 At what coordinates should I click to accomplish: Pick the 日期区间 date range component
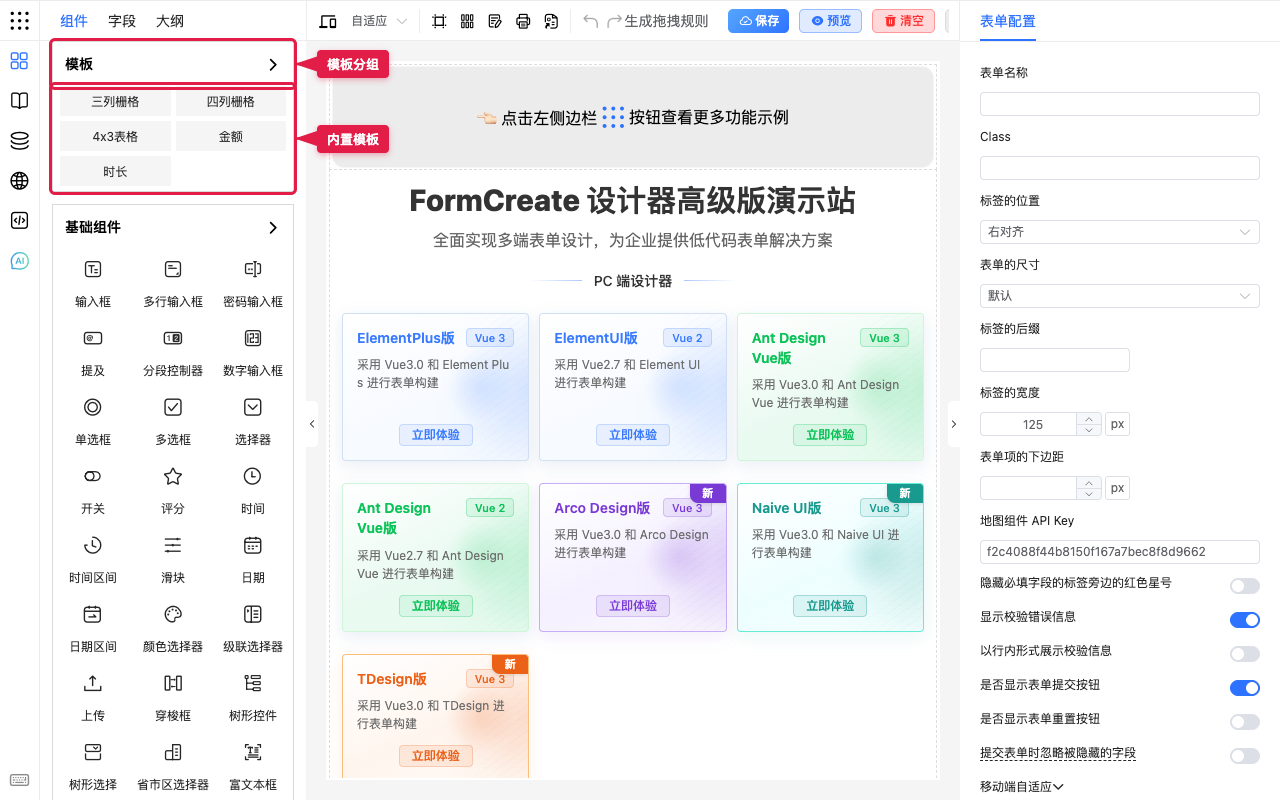(x=93, y=628)
